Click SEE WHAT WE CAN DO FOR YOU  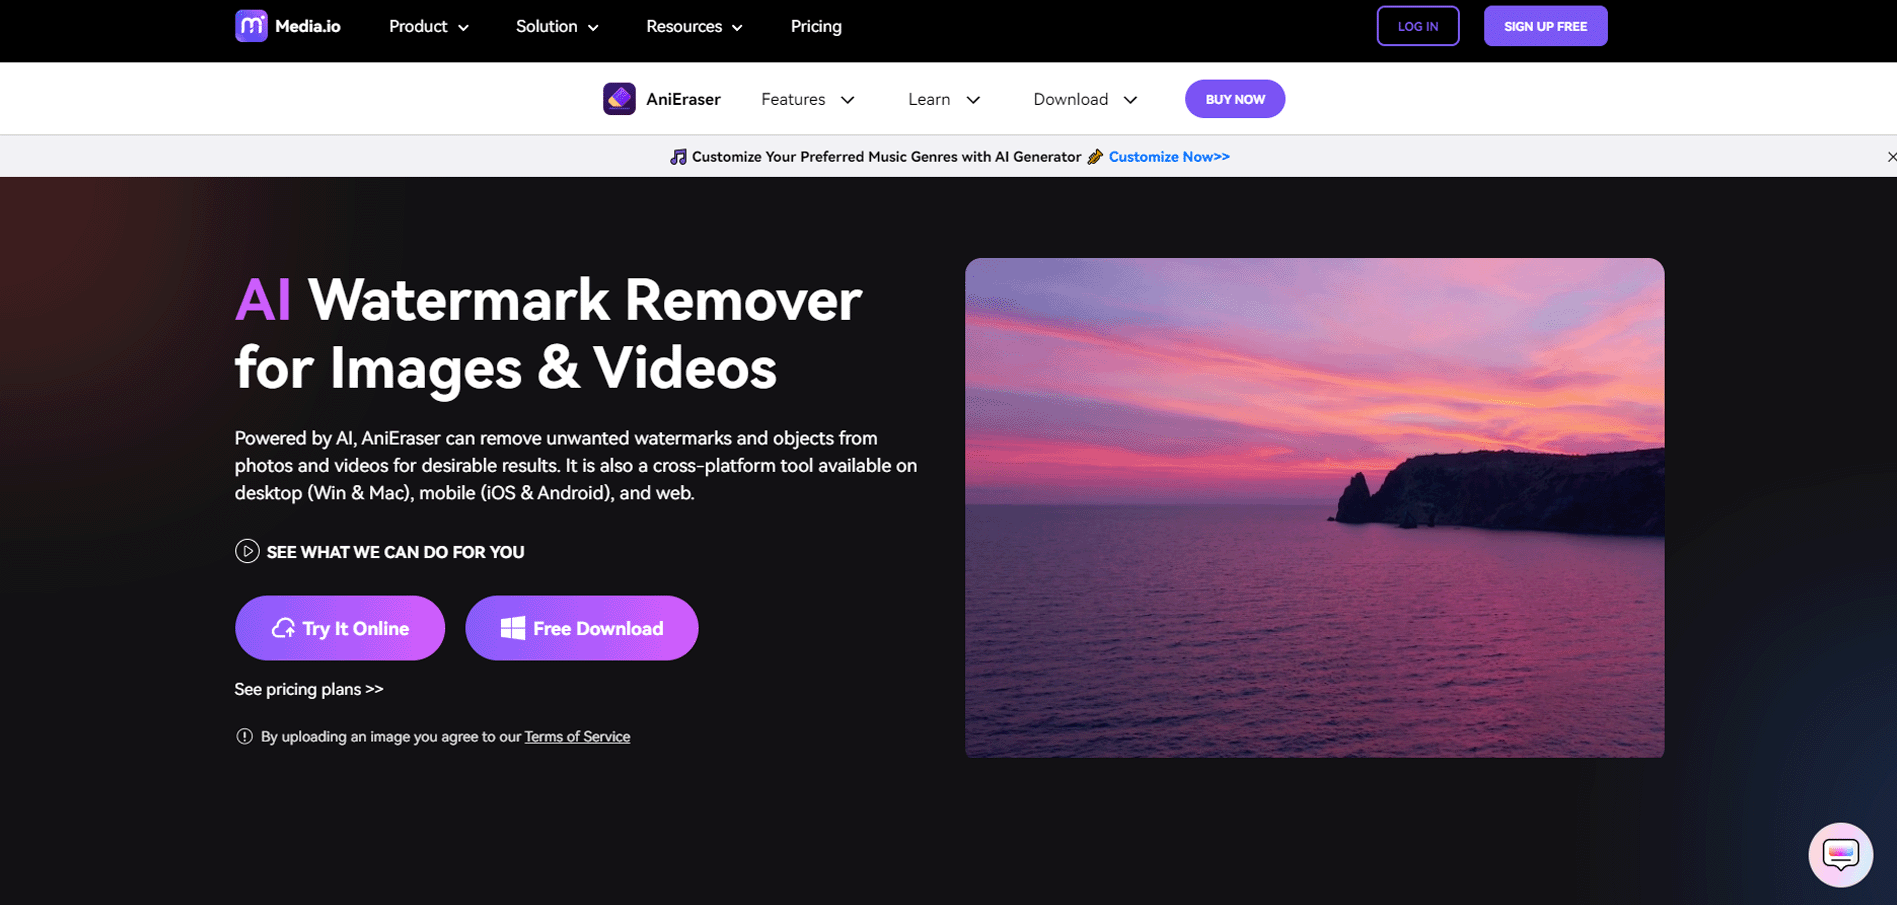pos(395,552)
